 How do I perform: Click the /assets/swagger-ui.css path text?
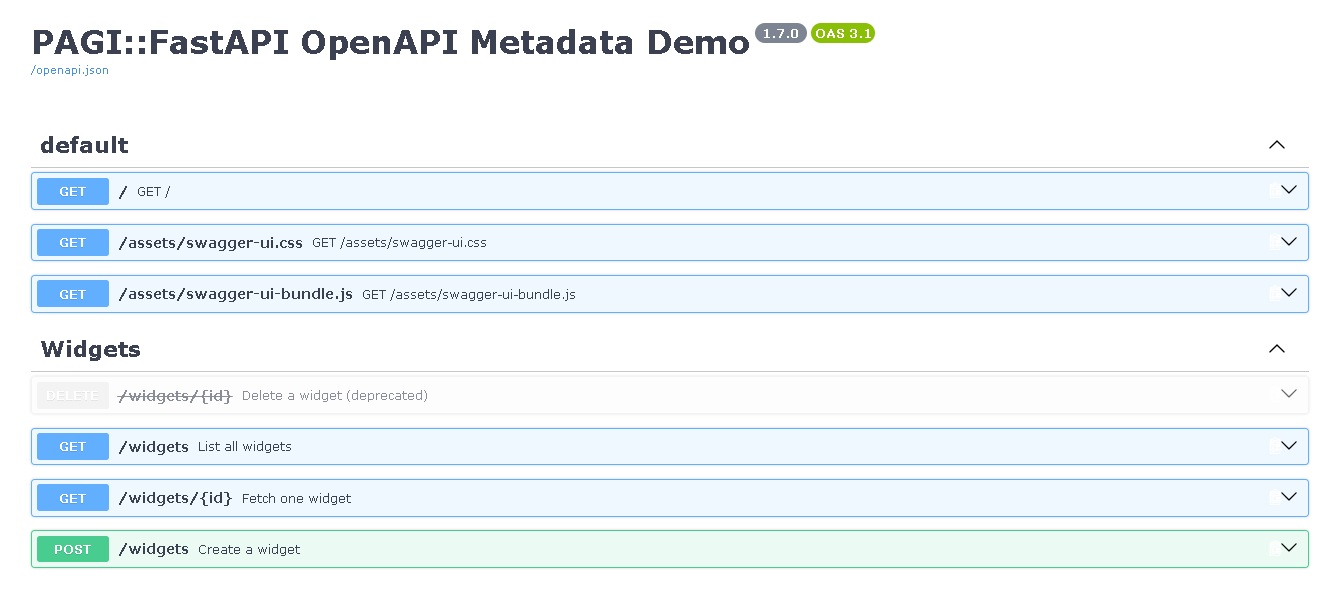point(210,242)
